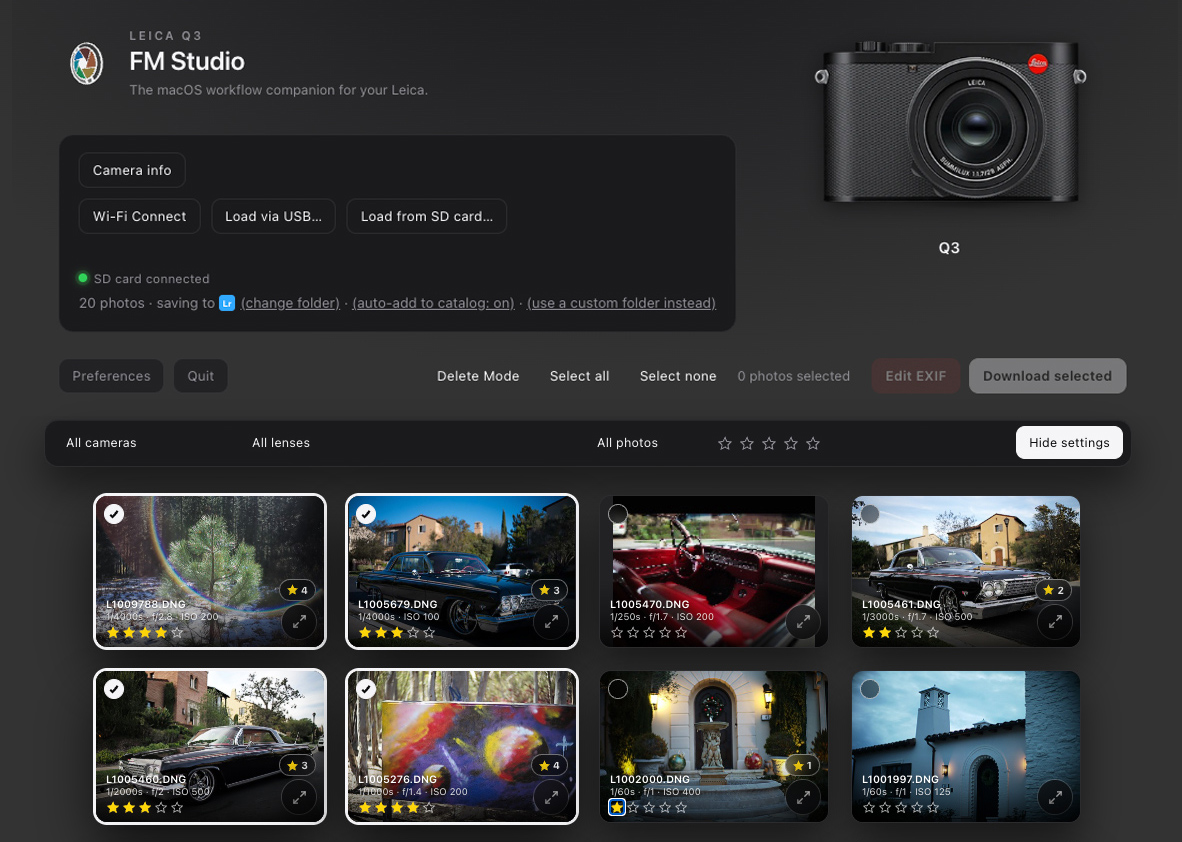Expand the L1001997.DNG photo fullscreen

pos(1055,797)
